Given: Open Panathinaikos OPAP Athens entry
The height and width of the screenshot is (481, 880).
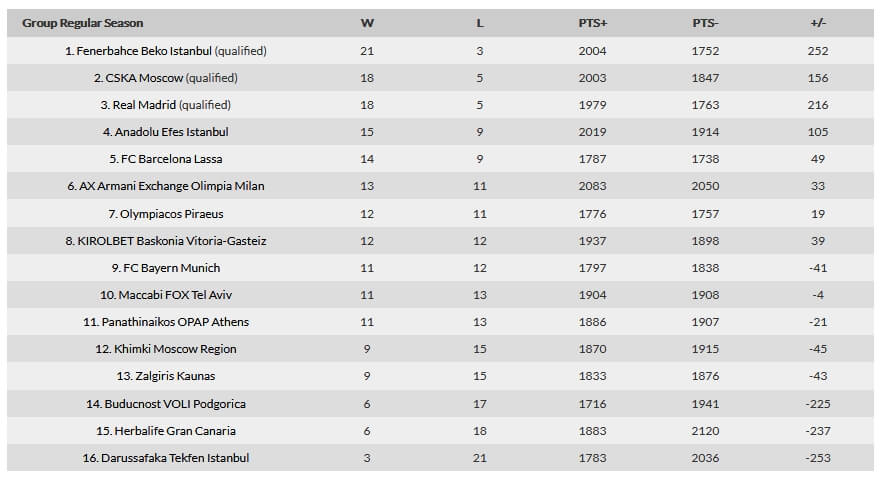Looking at the screenshot, I should click(x=175, y=322).
